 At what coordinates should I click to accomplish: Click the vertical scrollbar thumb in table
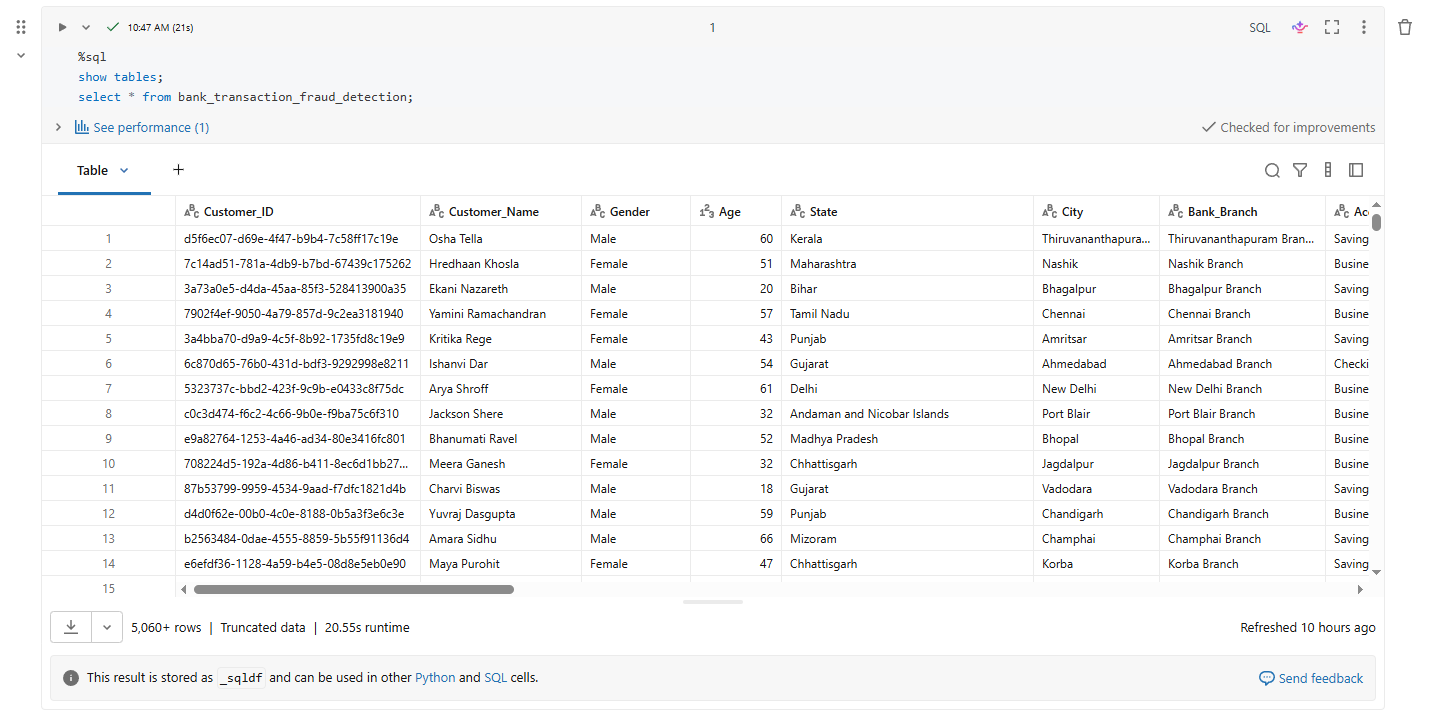(x=1376, y=222)
